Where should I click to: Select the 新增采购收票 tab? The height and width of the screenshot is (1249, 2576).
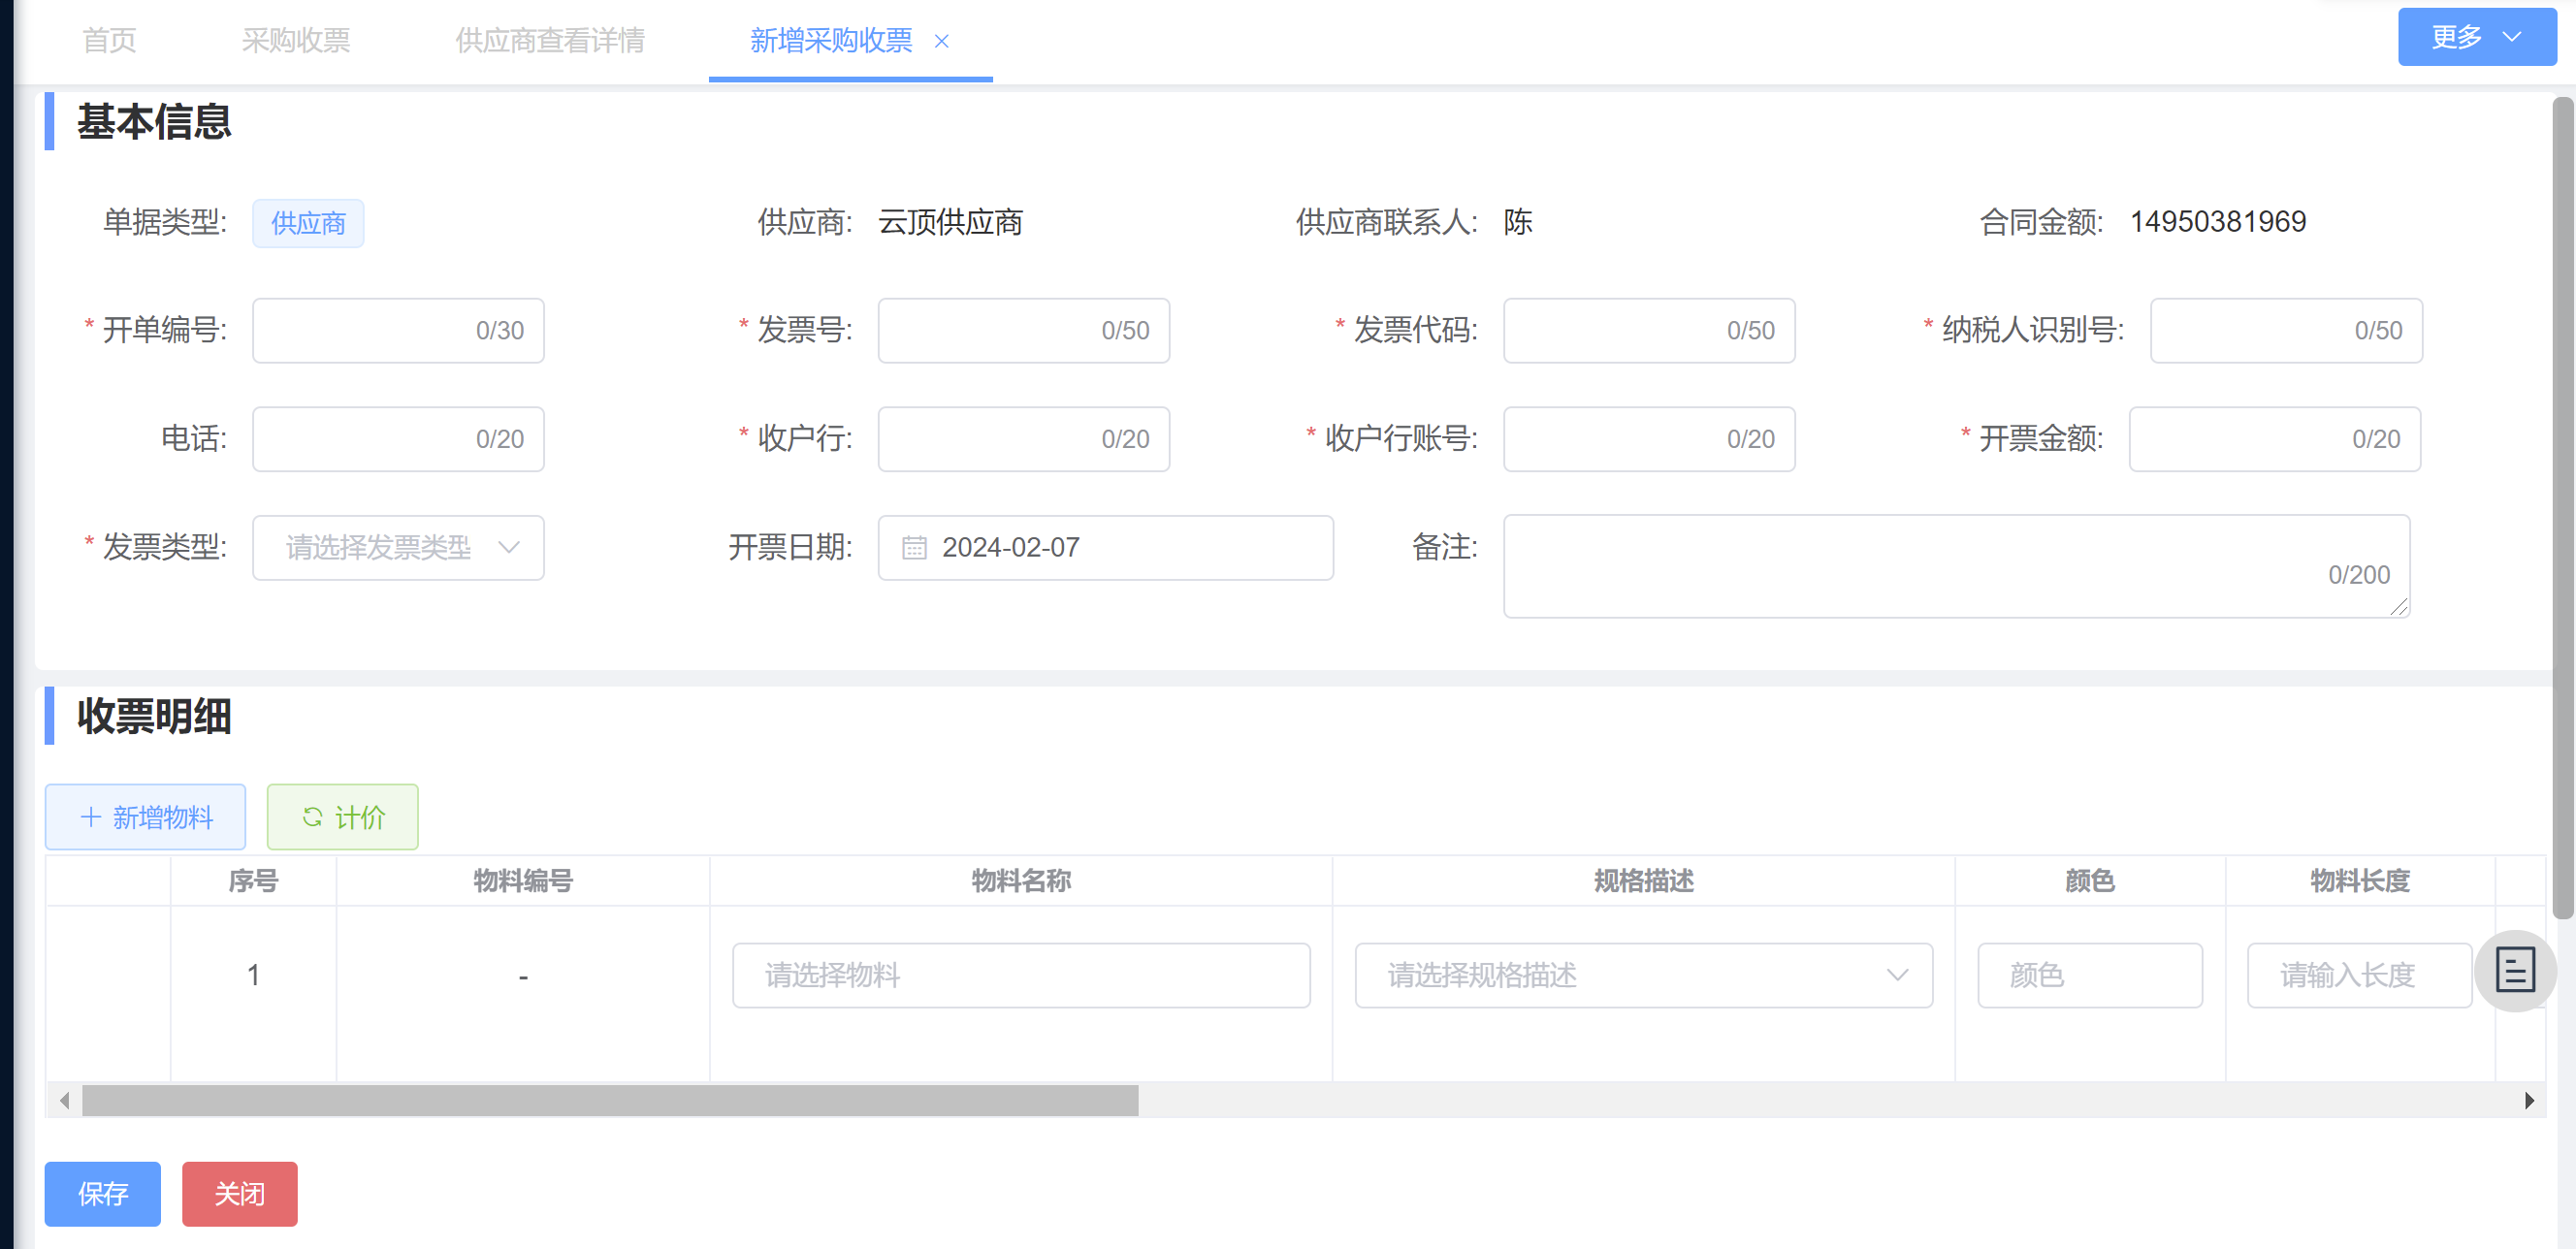tap(831, 41)
